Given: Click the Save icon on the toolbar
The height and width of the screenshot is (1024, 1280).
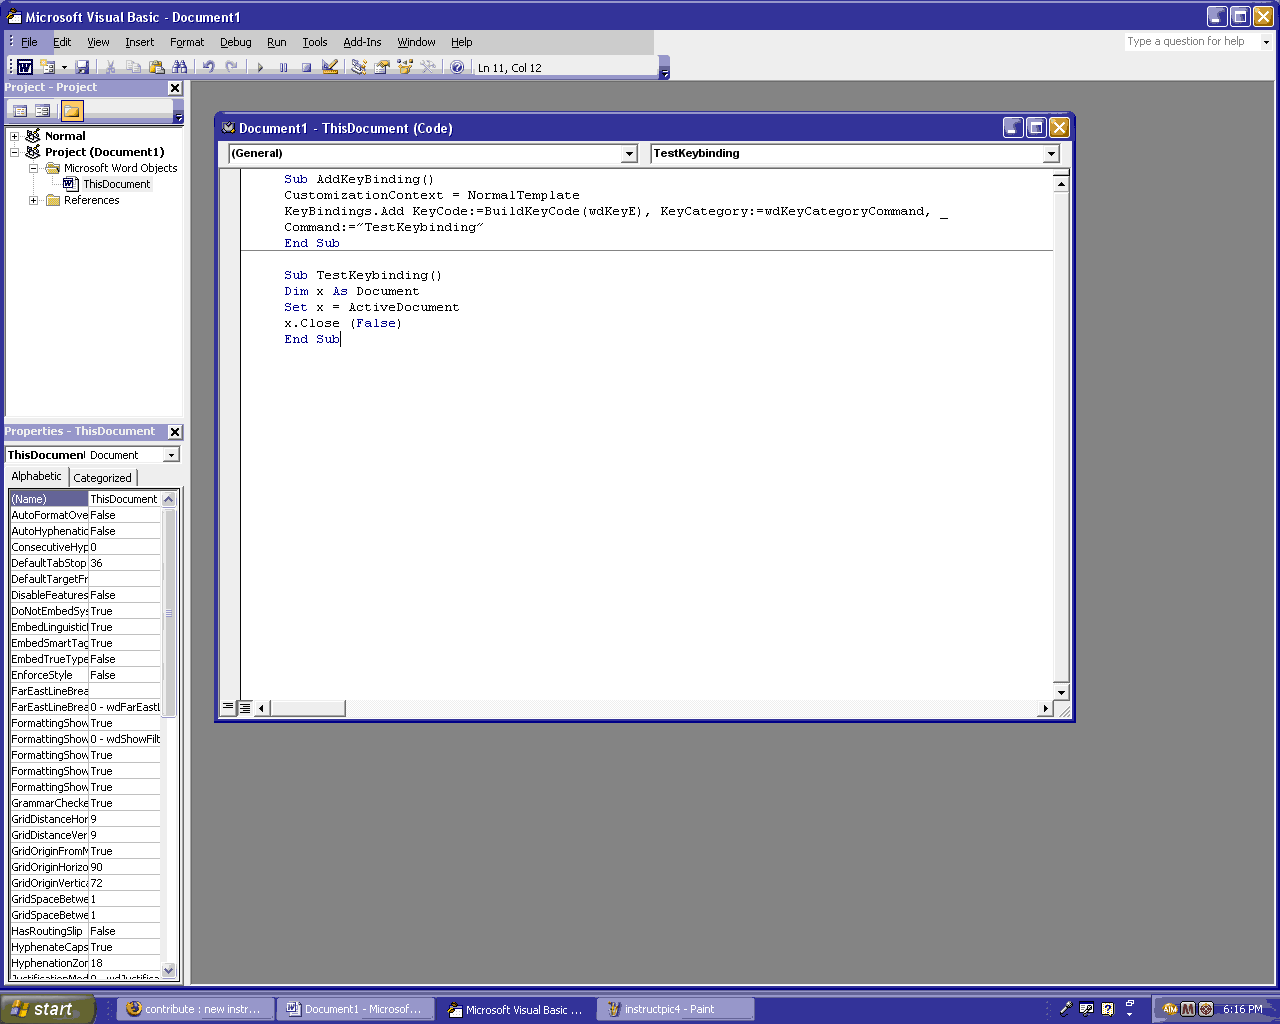Looking at the screenshot, I should pos(82,67).
